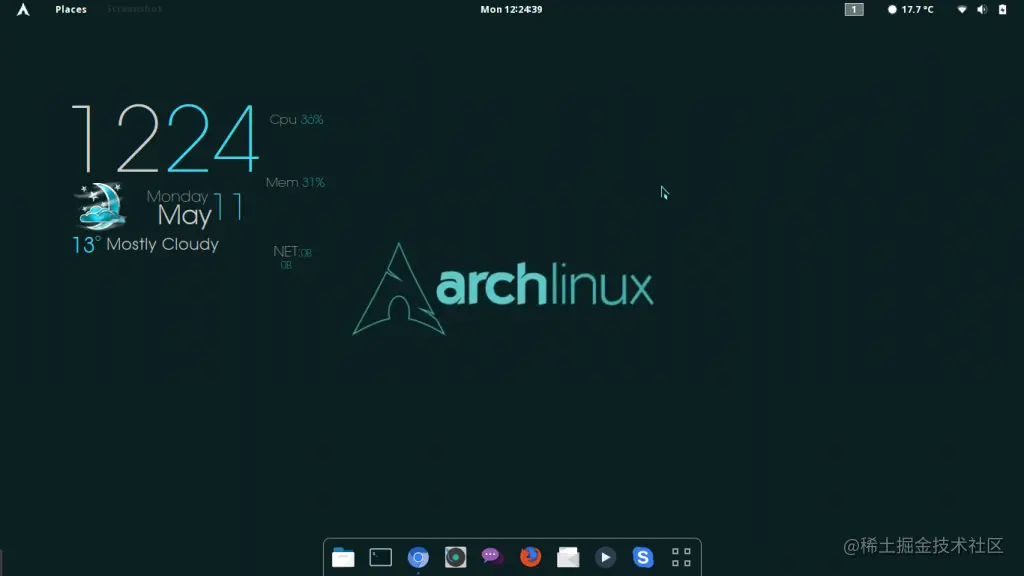1024x576 pixels.
Task: Click the moon and cloud weather icon
Action: [100, 206]
